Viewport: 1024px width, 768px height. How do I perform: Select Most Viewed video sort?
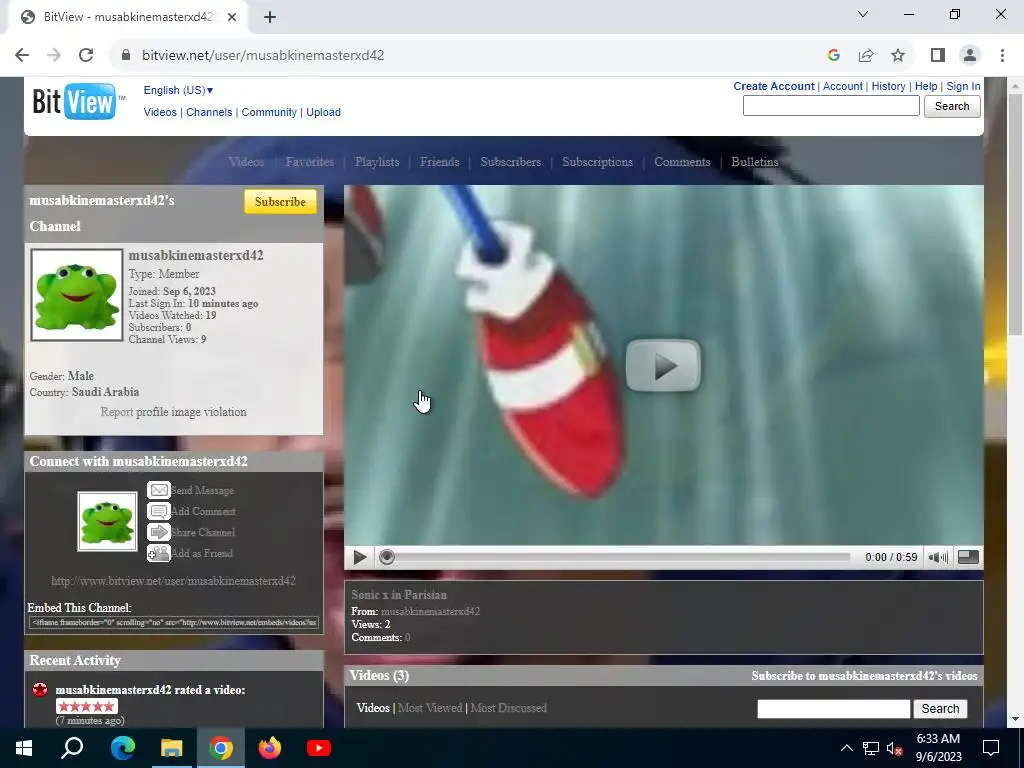coord(430,708)
